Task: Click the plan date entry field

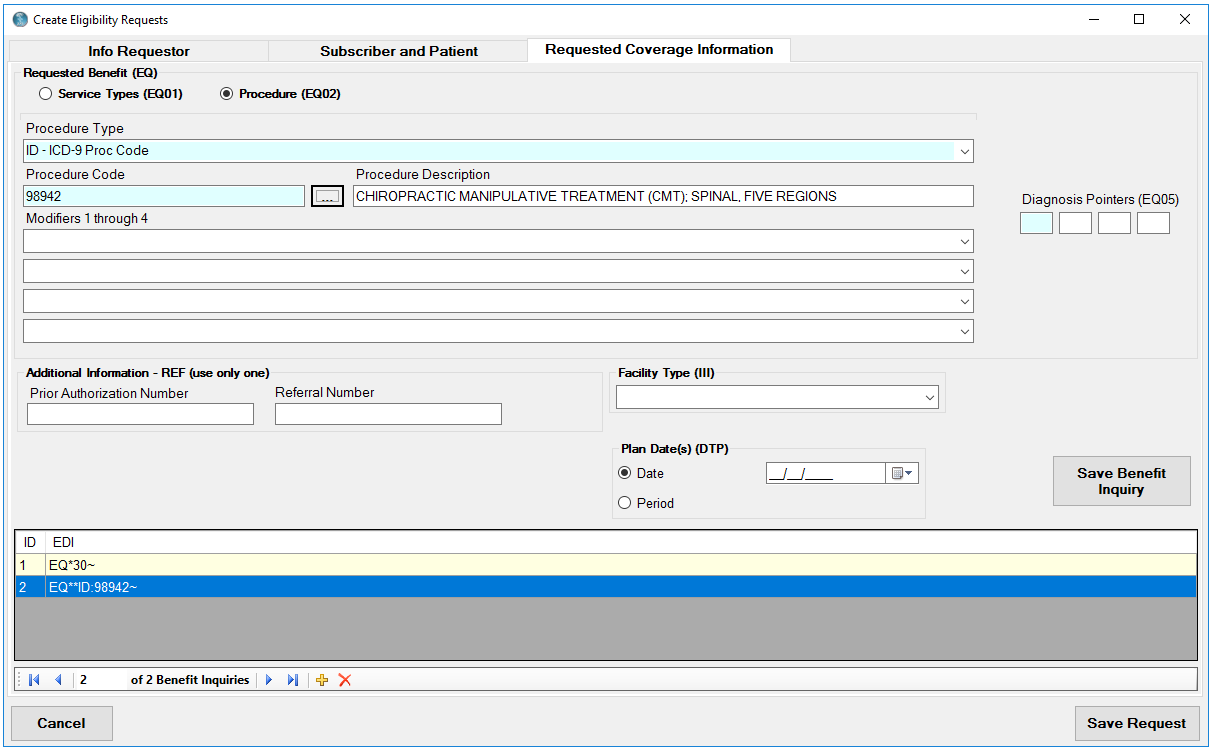Action: pyautogui.click(x=825, y=473)
